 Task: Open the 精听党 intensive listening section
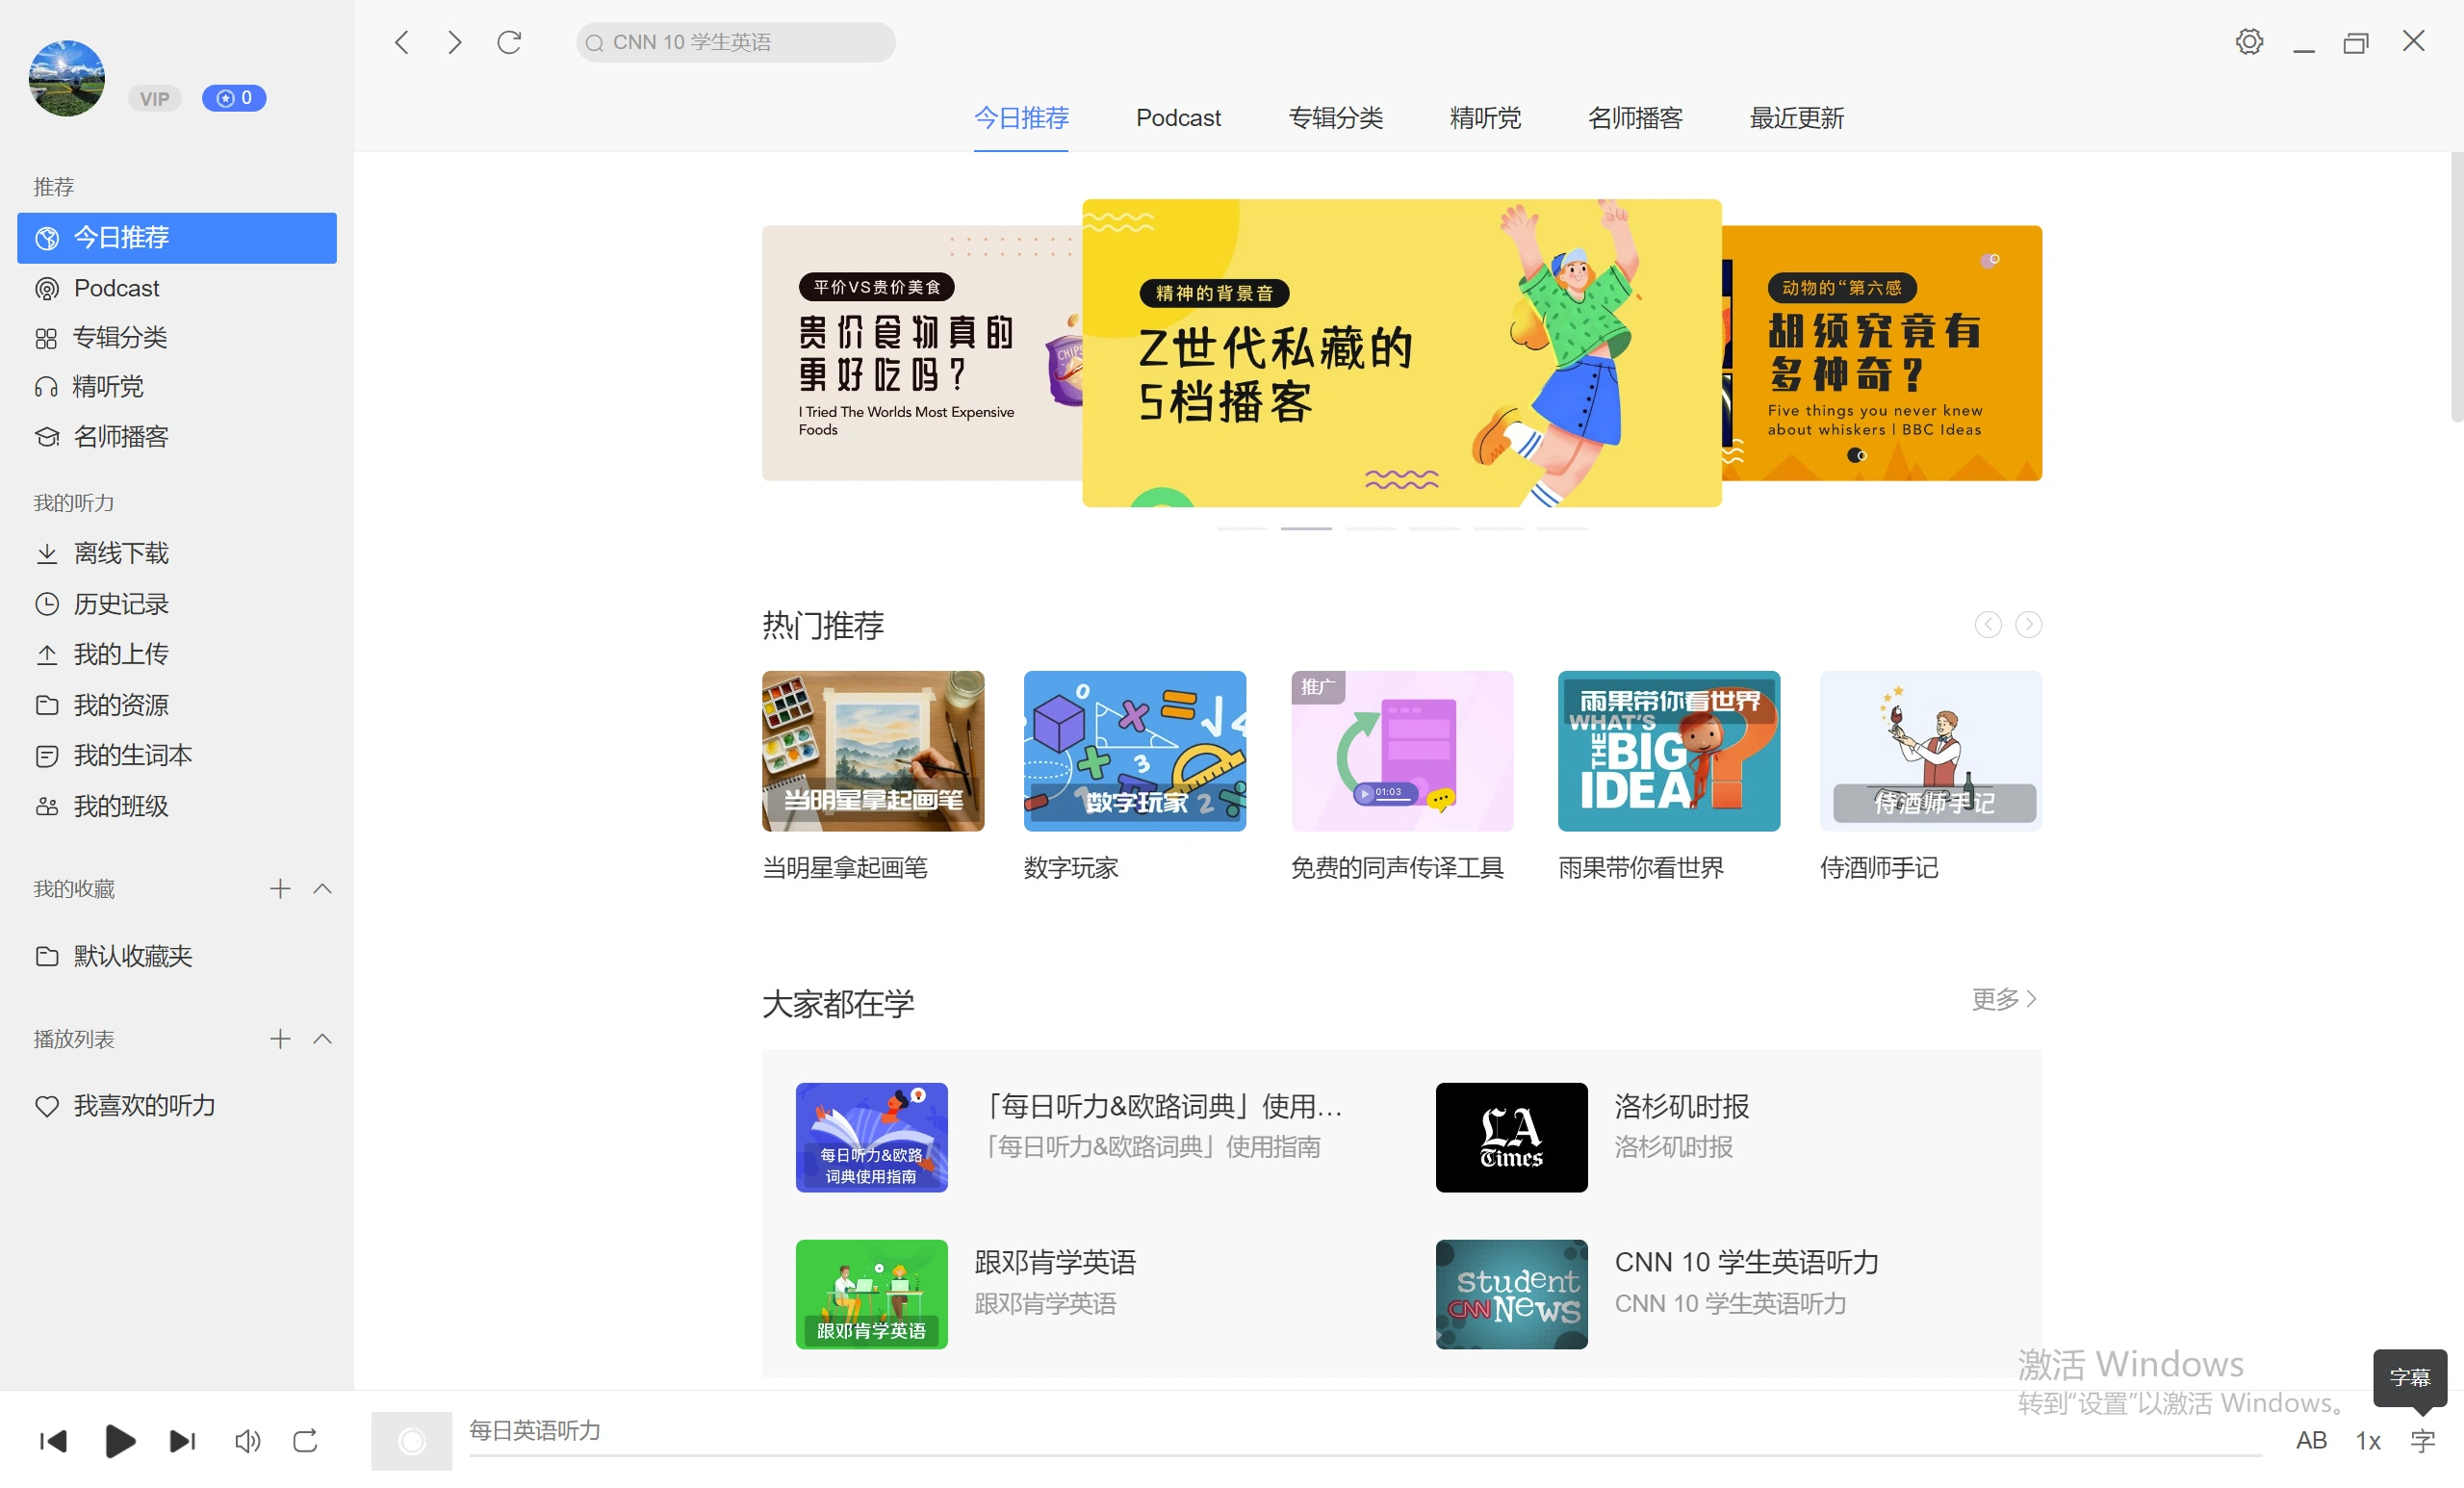click(x=108, y=387)
